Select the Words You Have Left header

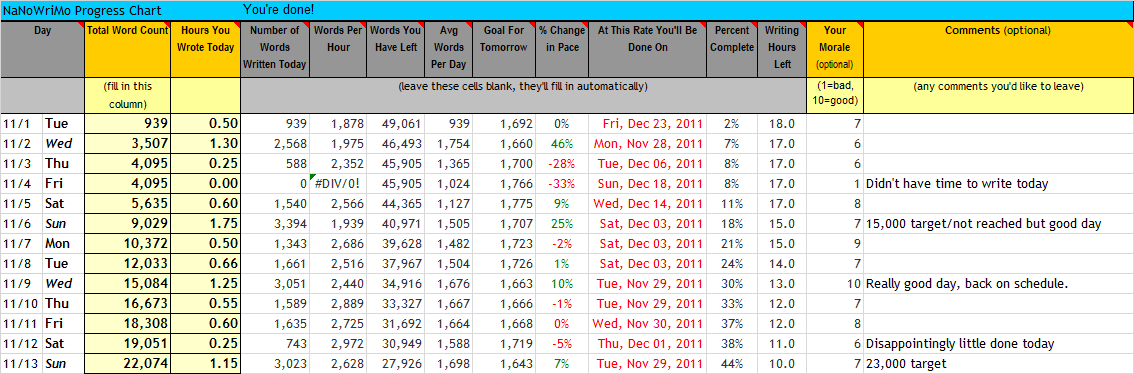point(396,49)
